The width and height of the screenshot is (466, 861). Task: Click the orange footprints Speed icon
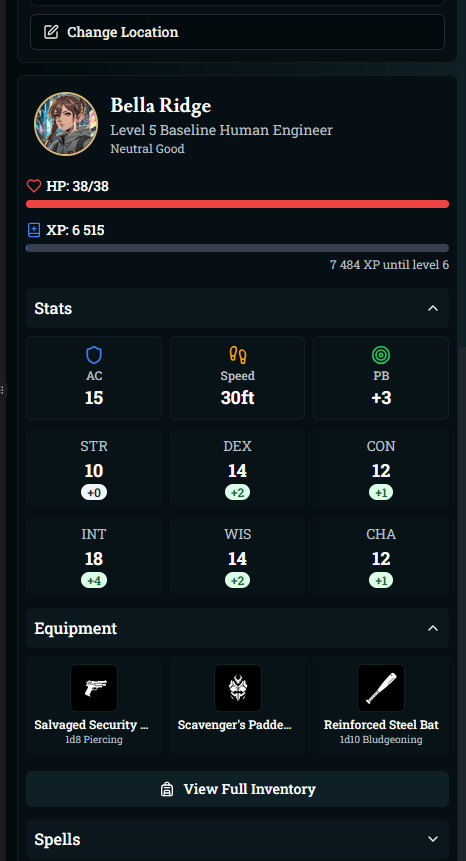pyautogui.click(x=238, y=355)
